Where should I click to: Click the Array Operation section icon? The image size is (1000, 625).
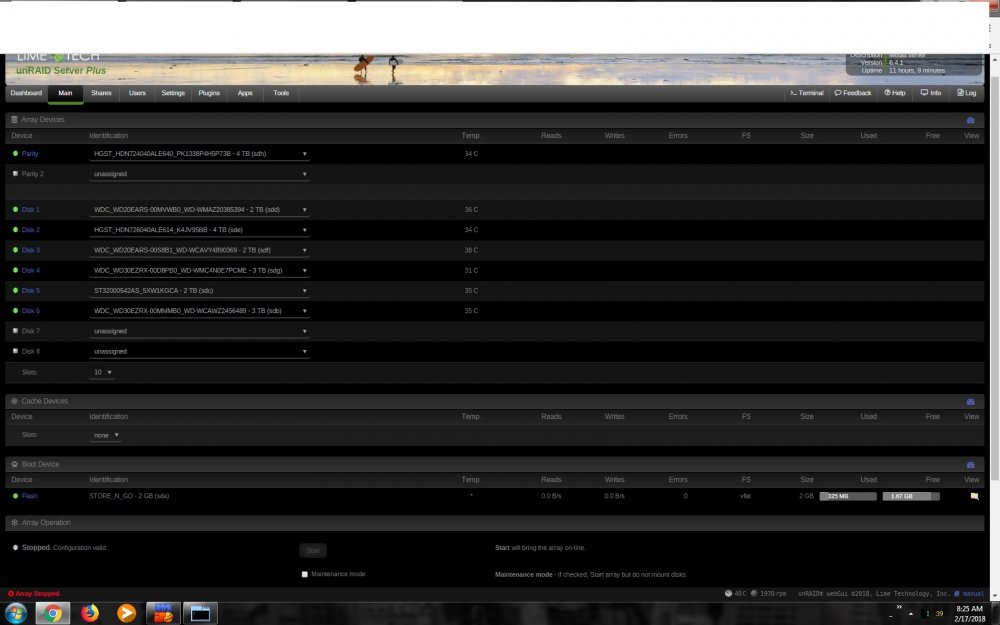tap(14, 523)
